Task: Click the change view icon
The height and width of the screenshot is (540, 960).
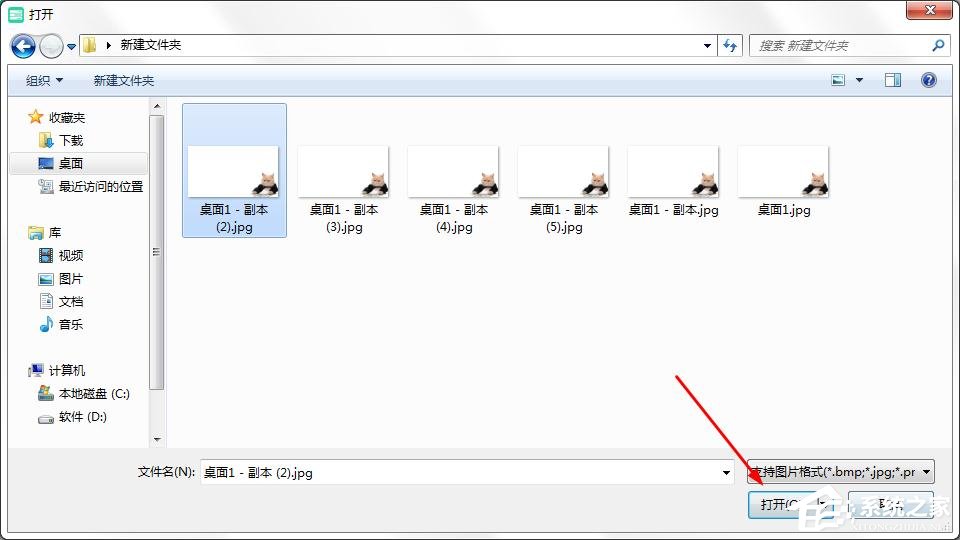Action: pos(838,80)
